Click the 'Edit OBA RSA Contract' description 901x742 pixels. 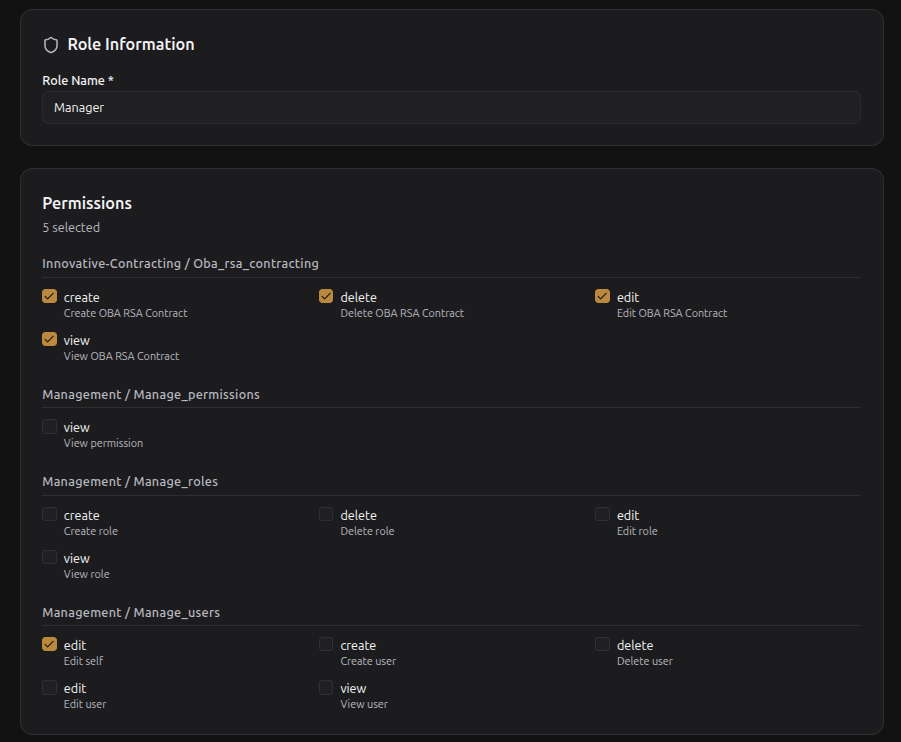pyautogui.click(x=672, y=313)
